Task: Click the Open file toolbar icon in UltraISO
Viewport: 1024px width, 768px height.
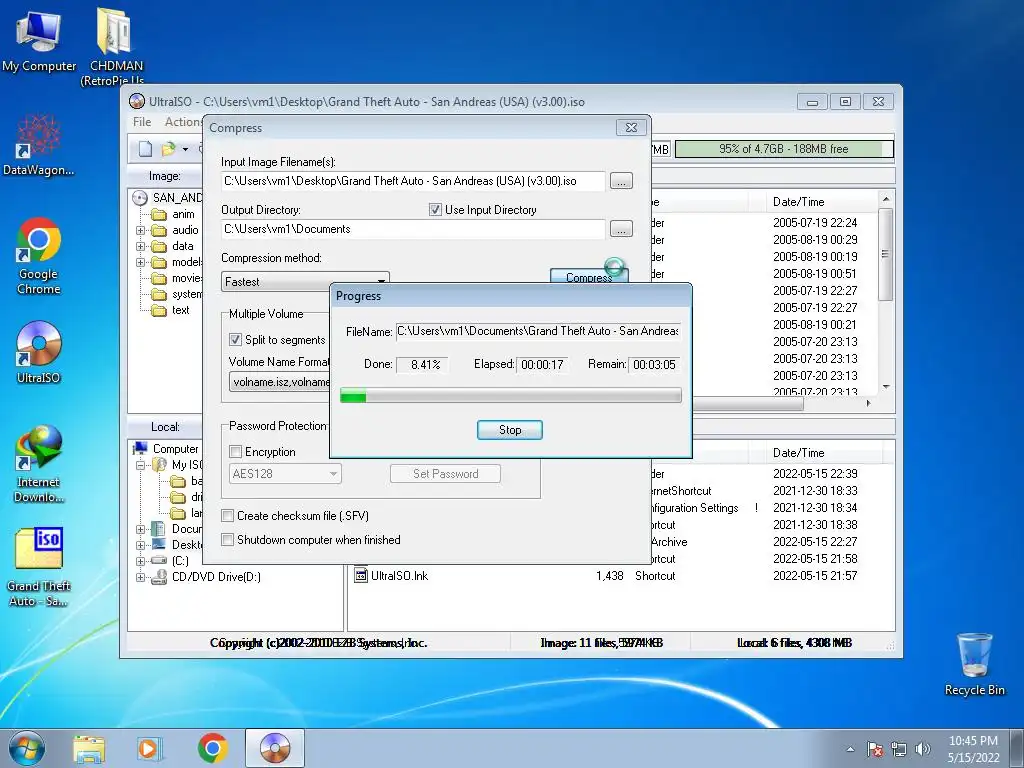Action: (168, 150)
